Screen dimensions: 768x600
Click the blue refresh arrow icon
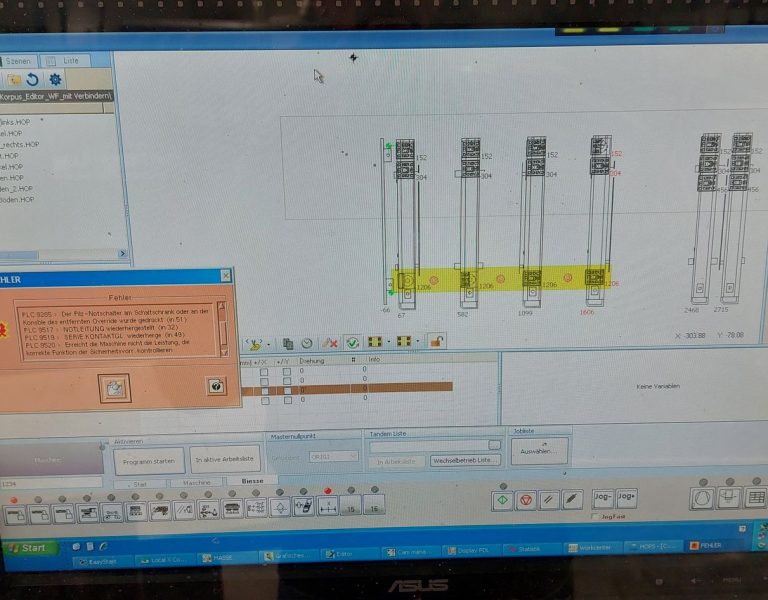[33, 80]
